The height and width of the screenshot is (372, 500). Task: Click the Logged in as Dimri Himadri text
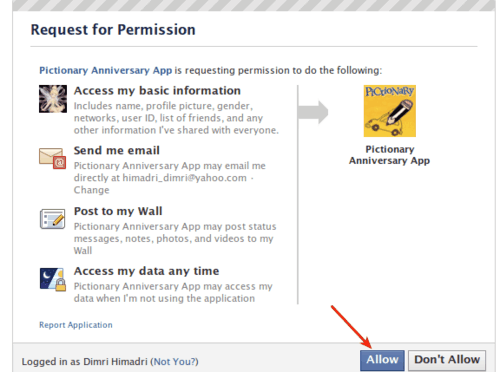click(x=85, y=362)
